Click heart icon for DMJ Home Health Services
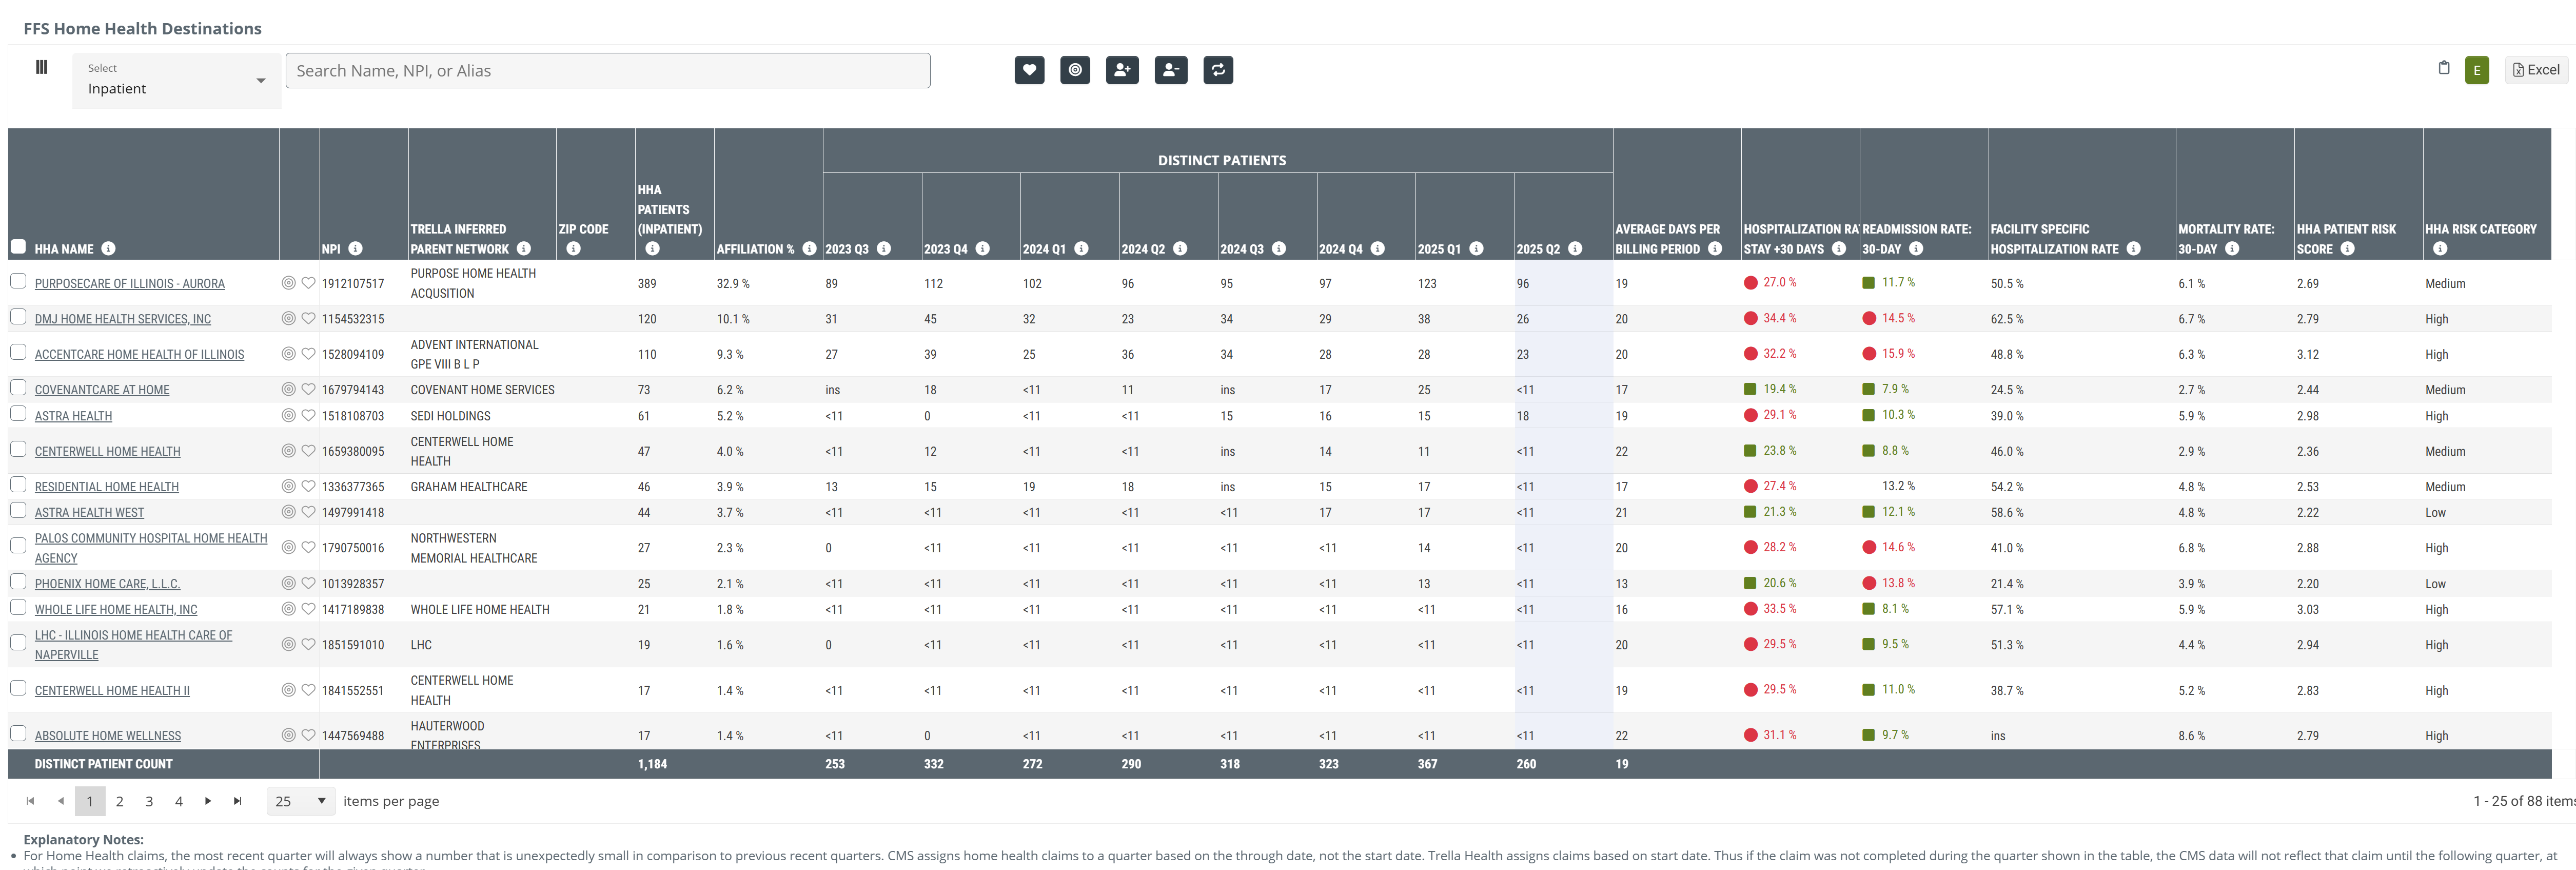The image size is (2576, 870). 308,319
